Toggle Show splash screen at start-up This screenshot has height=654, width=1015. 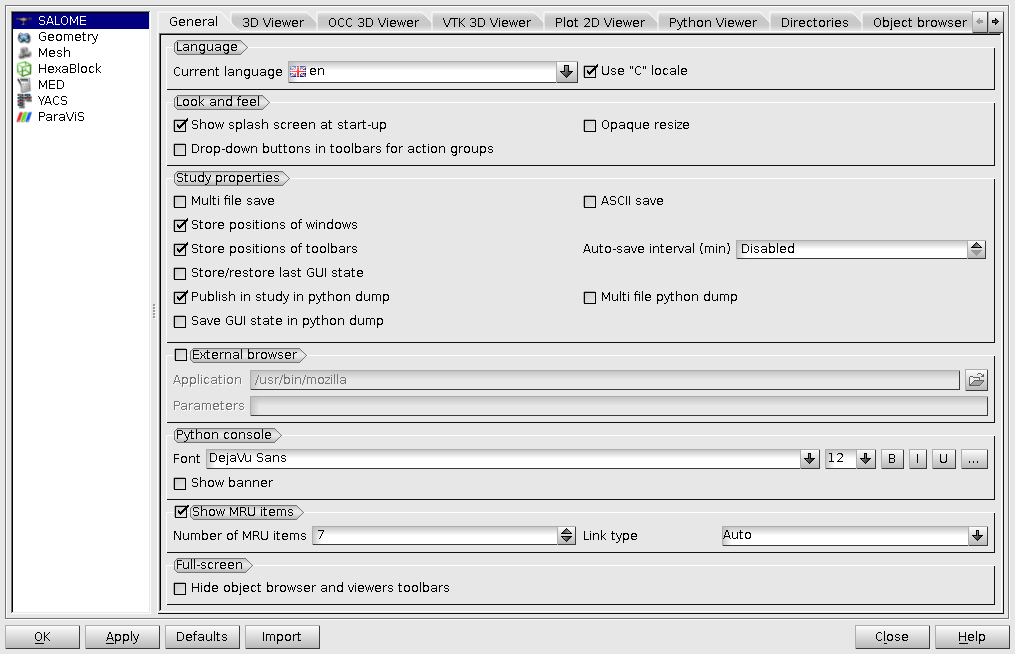coord(181,126)
